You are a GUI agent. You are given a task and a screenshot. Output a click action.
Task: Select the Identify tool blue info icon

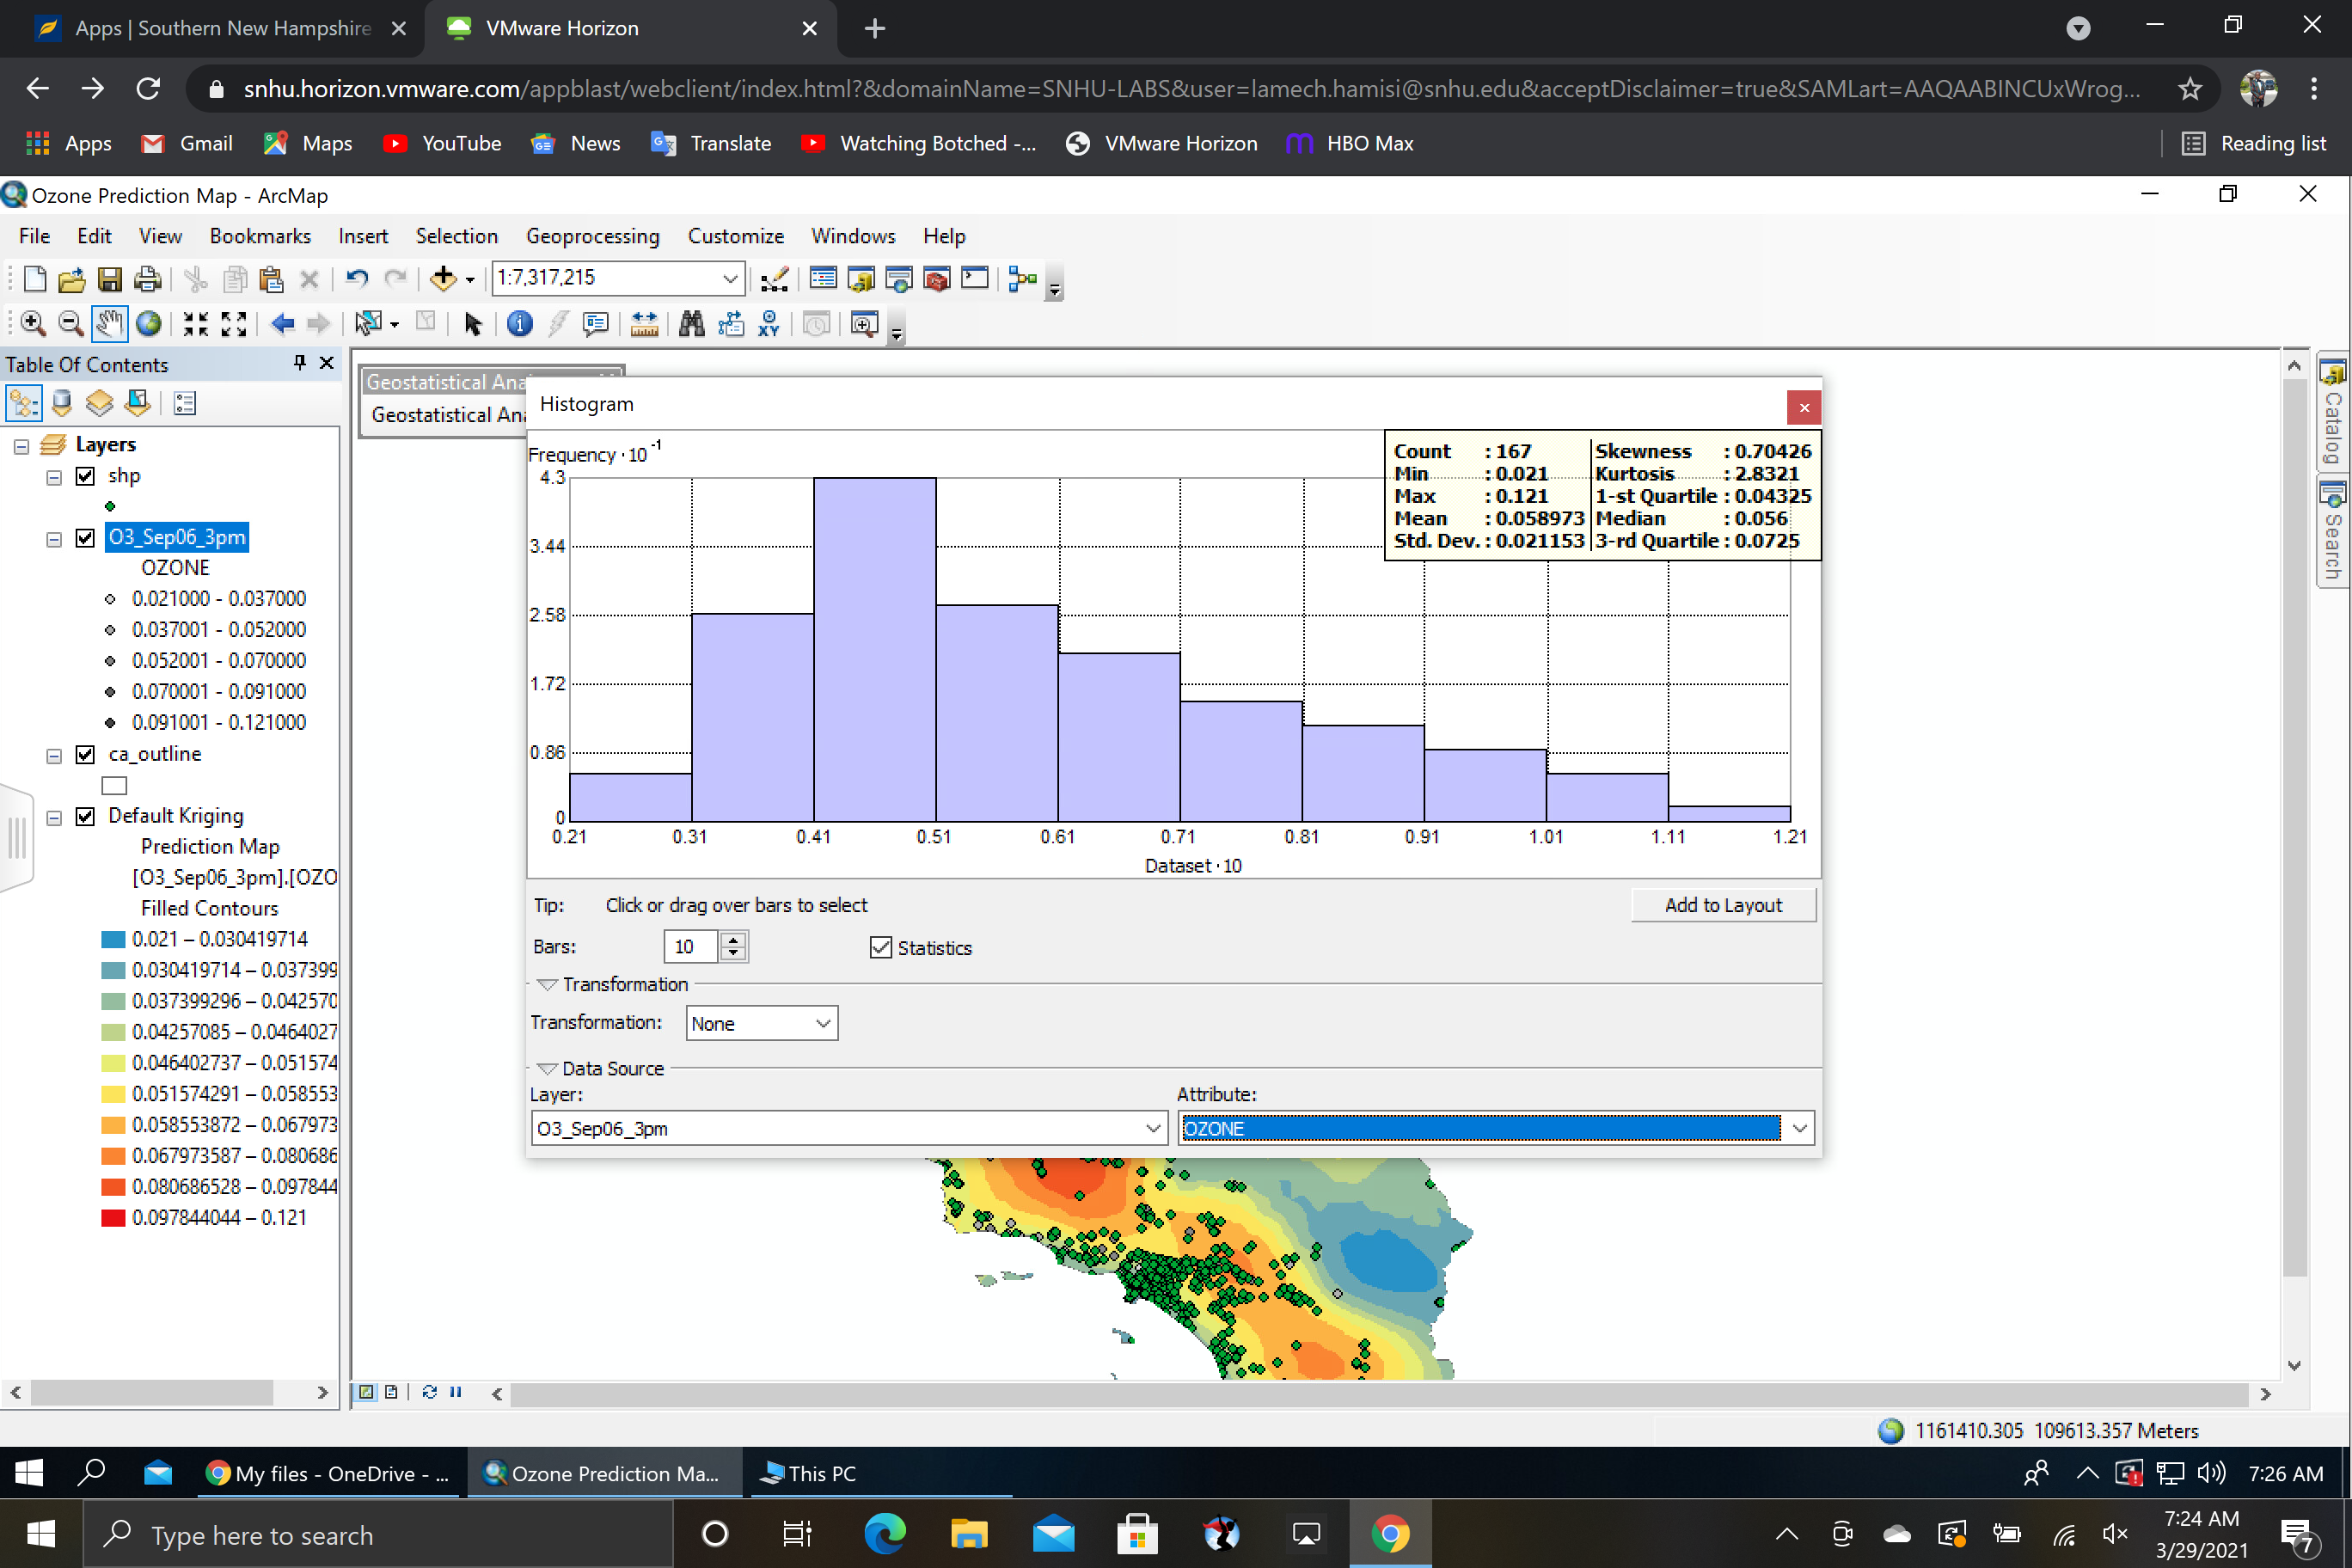(520, 324)
